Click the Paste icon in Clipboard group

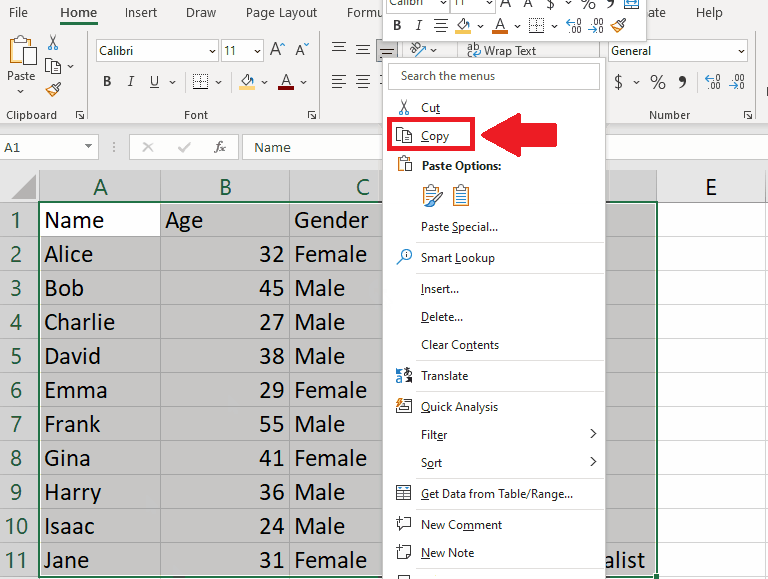pyautogui.click(x=21, y=59)
